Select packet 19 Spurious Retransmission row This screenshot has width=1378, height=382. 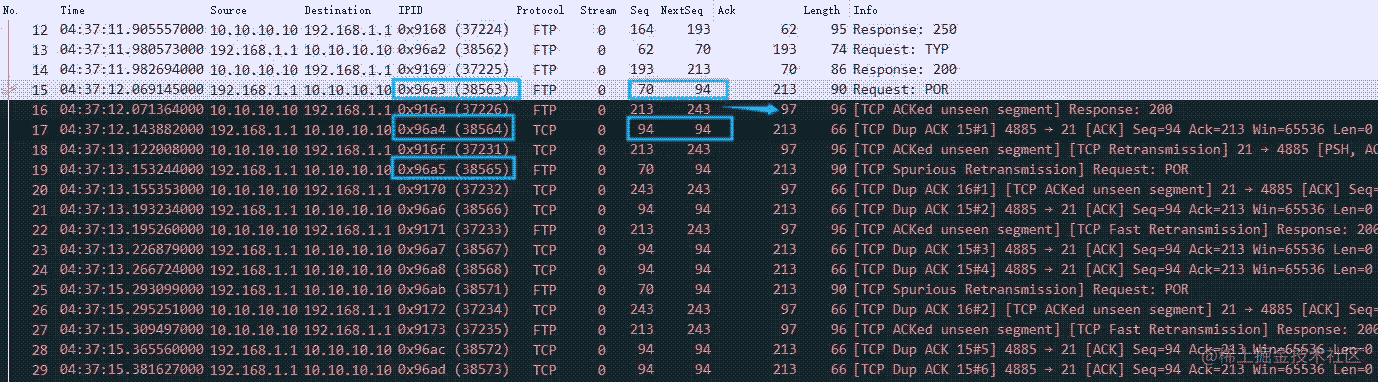tap(689, 169)
